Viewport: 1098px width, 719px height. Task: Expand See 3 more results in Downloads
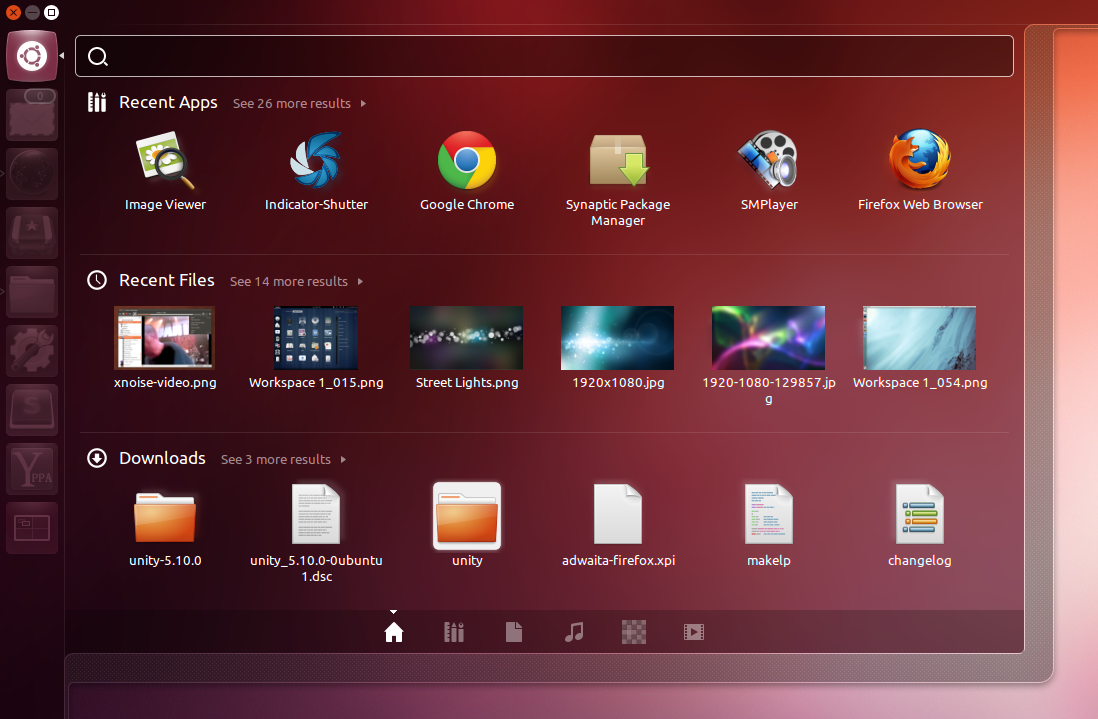coord(275,459)
